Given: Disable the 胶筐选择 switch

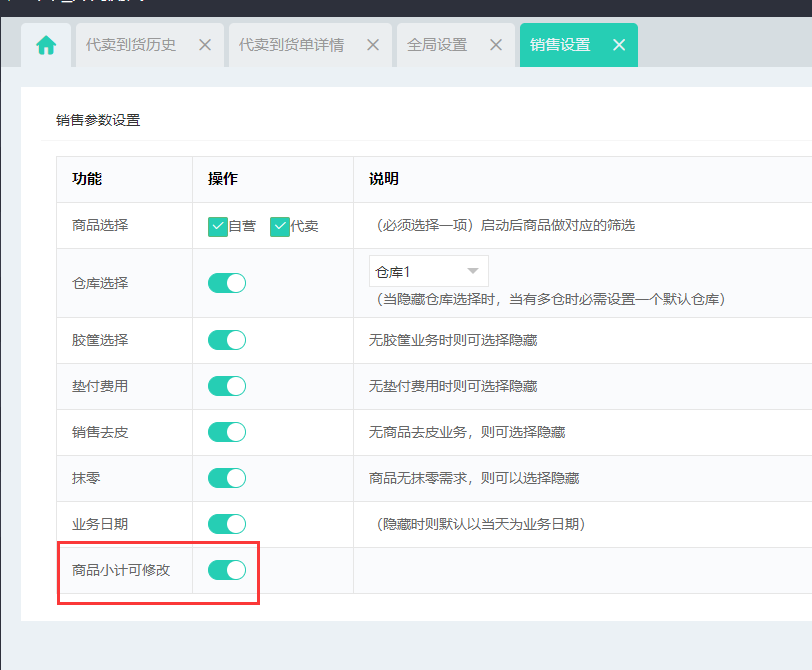Looking at the screenshot, I should 227,340.
